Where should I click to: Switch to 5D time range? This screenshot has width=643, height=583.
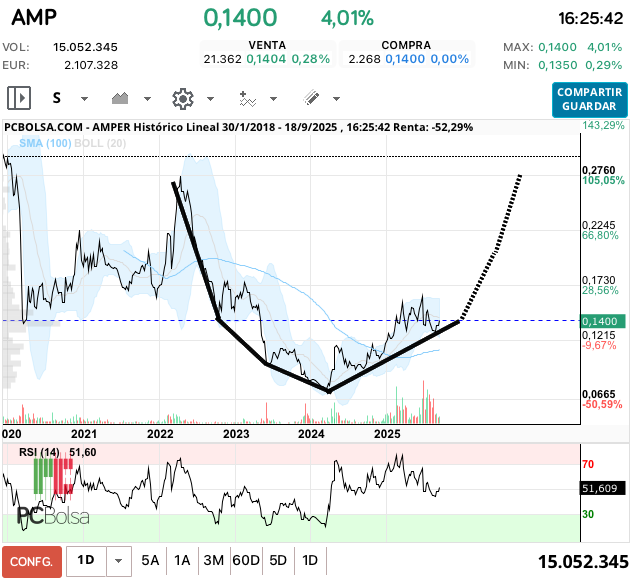(278, 560)
